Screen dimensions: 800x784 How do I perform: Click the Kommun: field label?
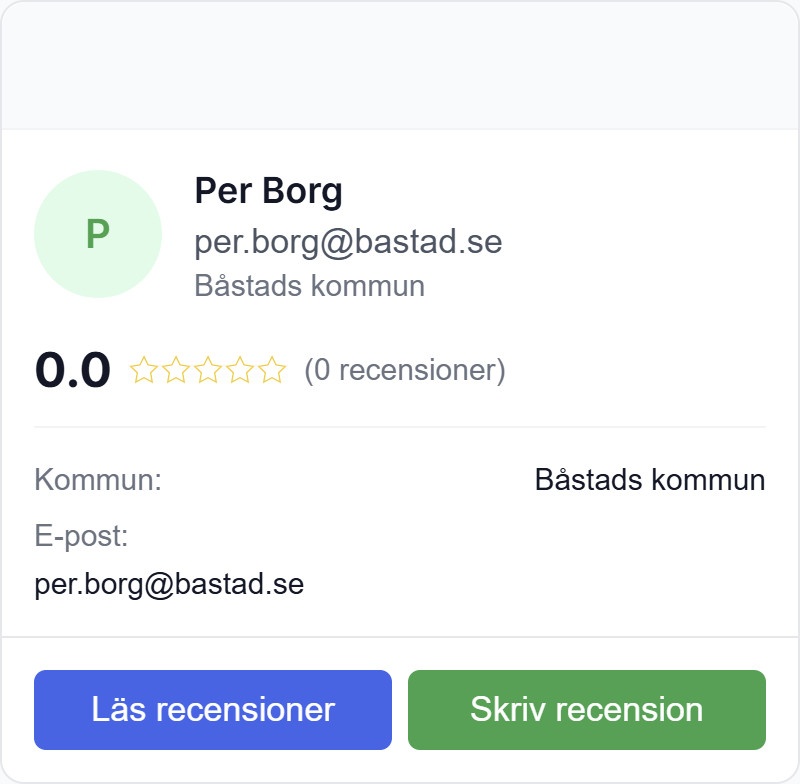point(98,480)
